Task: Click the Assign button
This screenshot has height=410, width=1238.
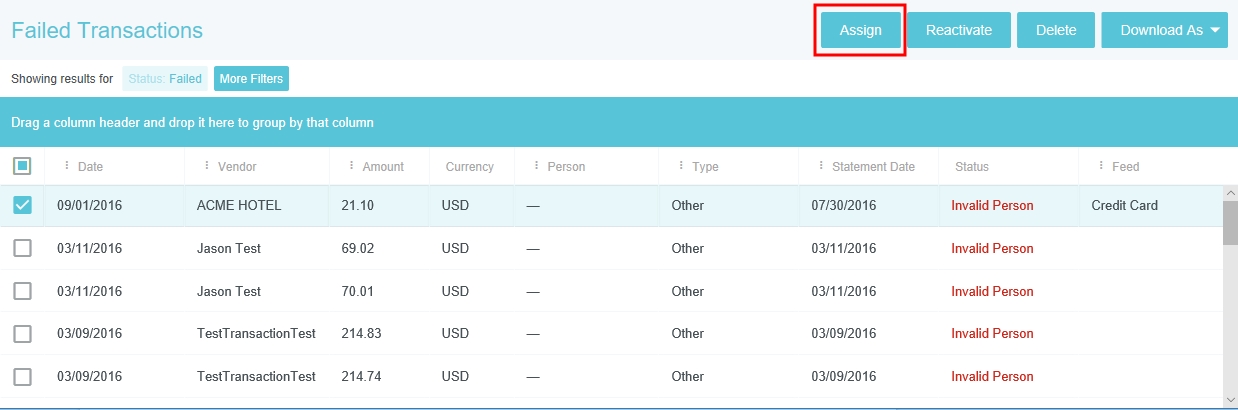Action: click(860, 30)
